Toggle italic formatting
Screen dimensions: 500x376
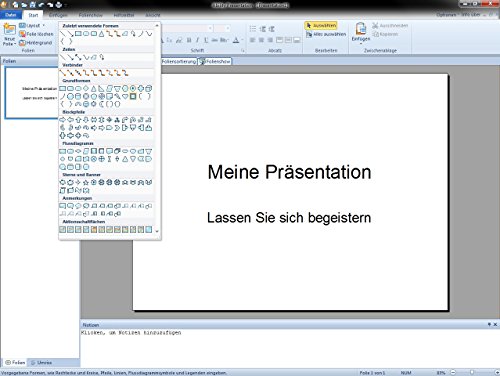[x=197, y=40]
